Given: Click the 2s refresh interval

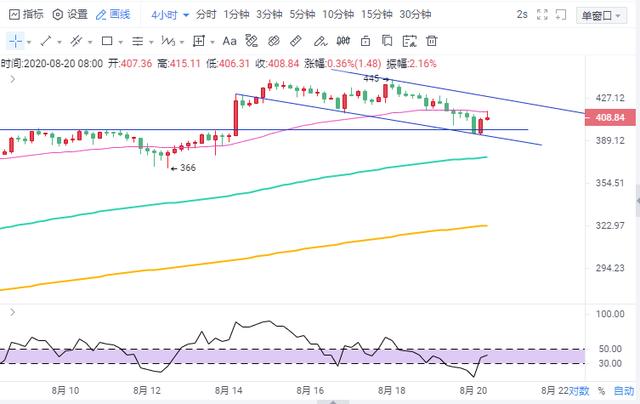Looking at the screenshot, I should (522, 15).
